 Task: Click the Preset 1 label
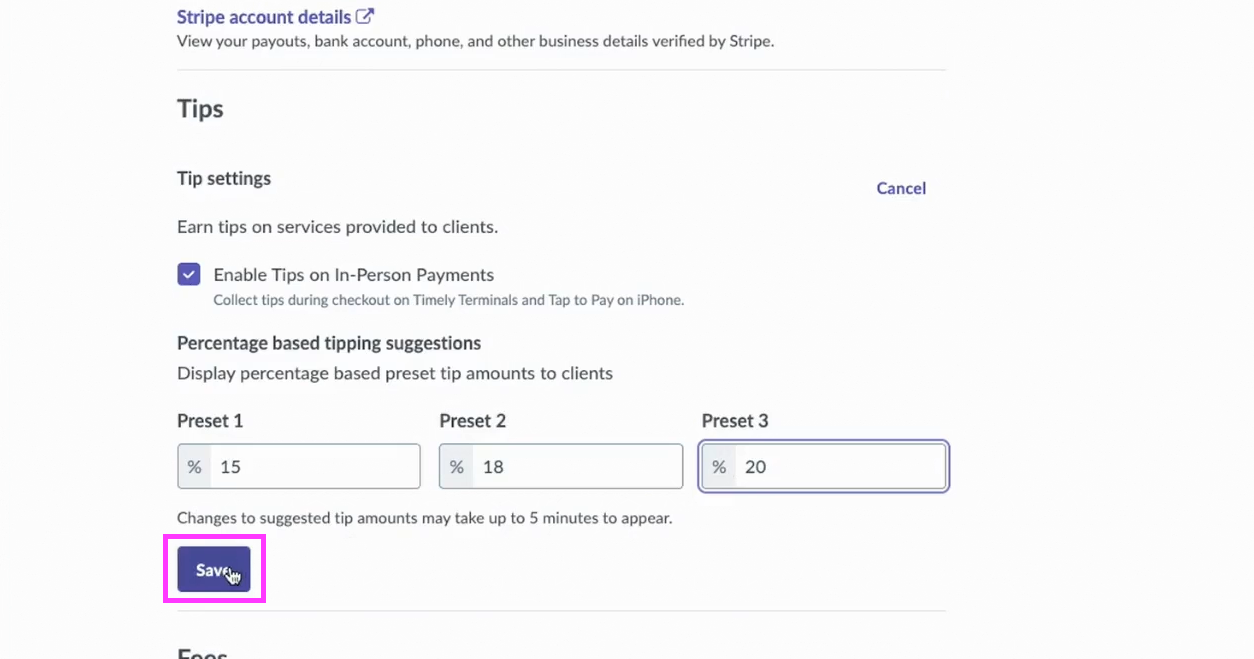coord(210,421)
